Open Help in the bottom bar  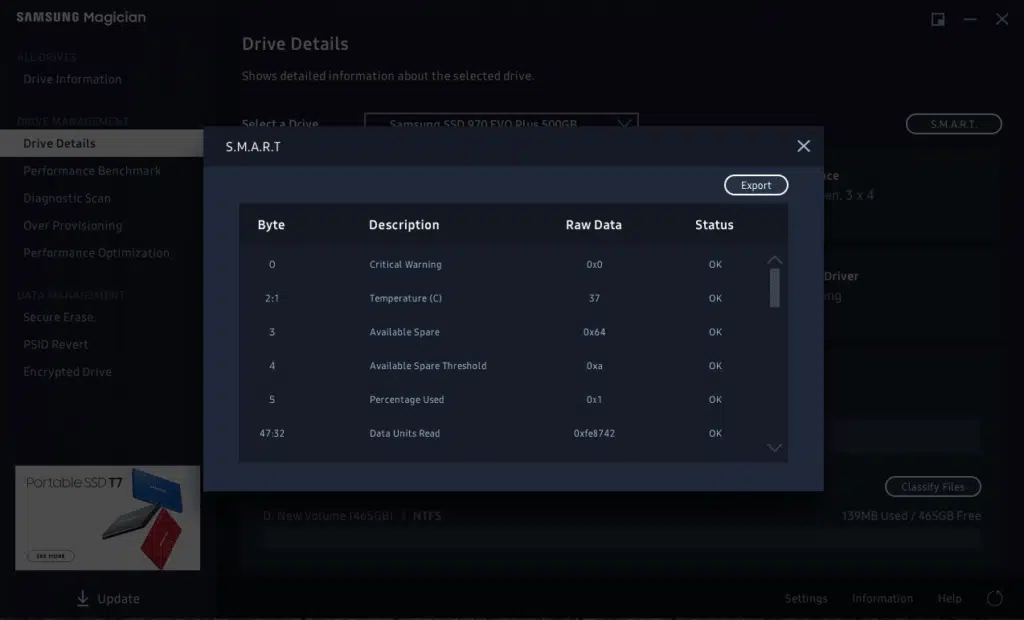950,598
